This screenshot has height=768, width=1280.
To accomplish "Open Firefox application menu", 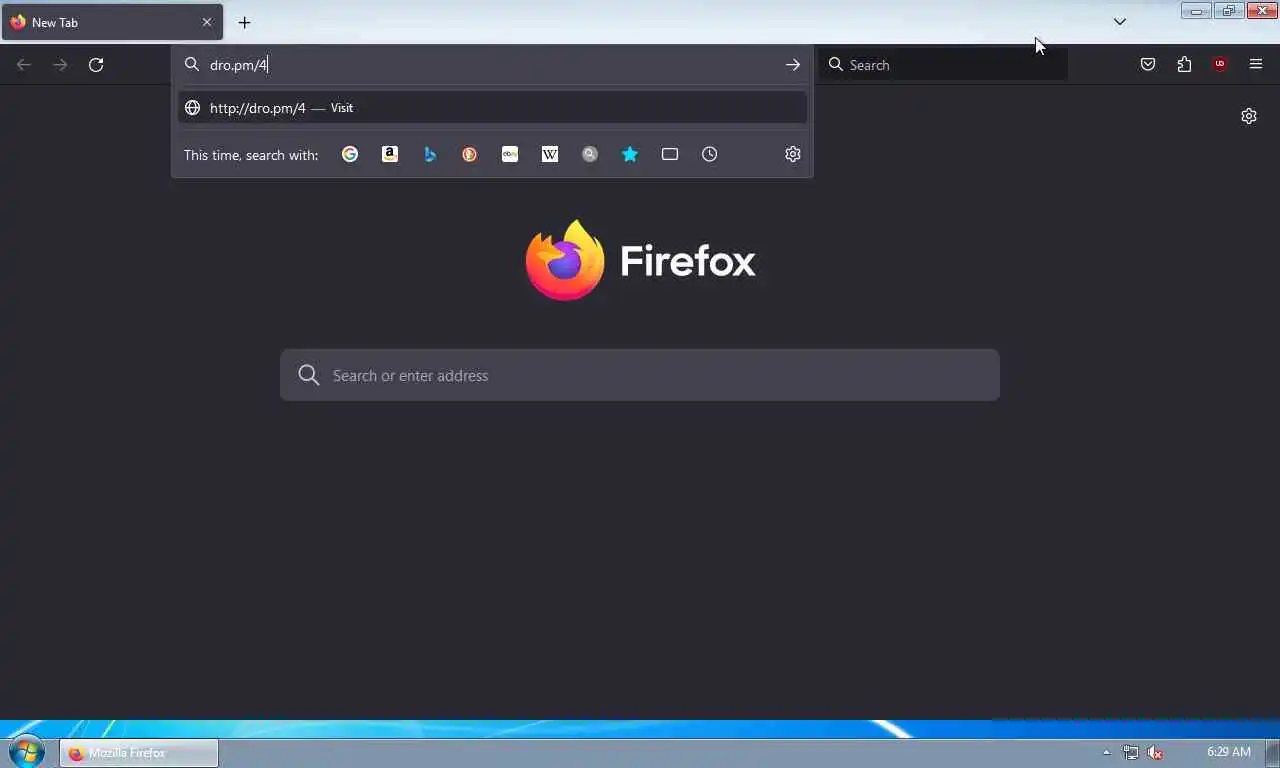I will (1256, 65).
